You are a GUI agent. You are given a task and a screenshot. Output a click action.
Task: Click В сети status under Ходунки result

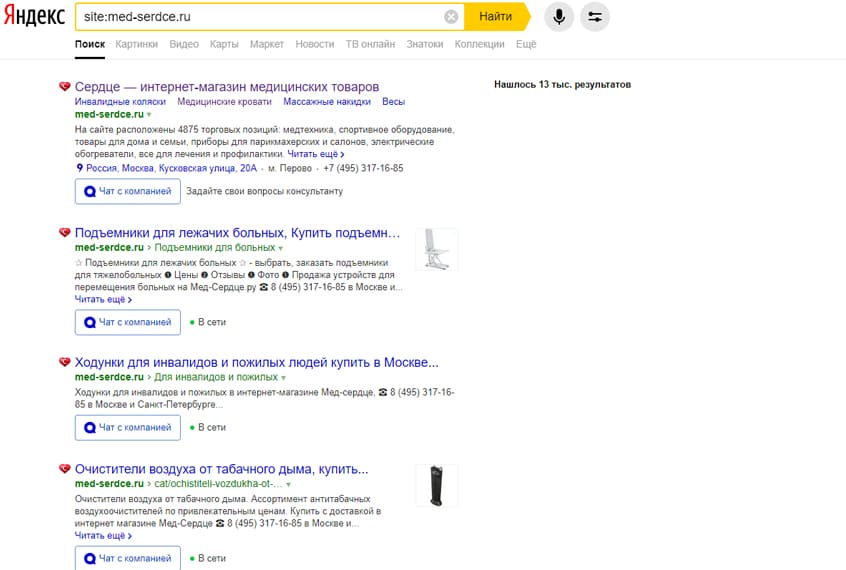click(208, 427)
